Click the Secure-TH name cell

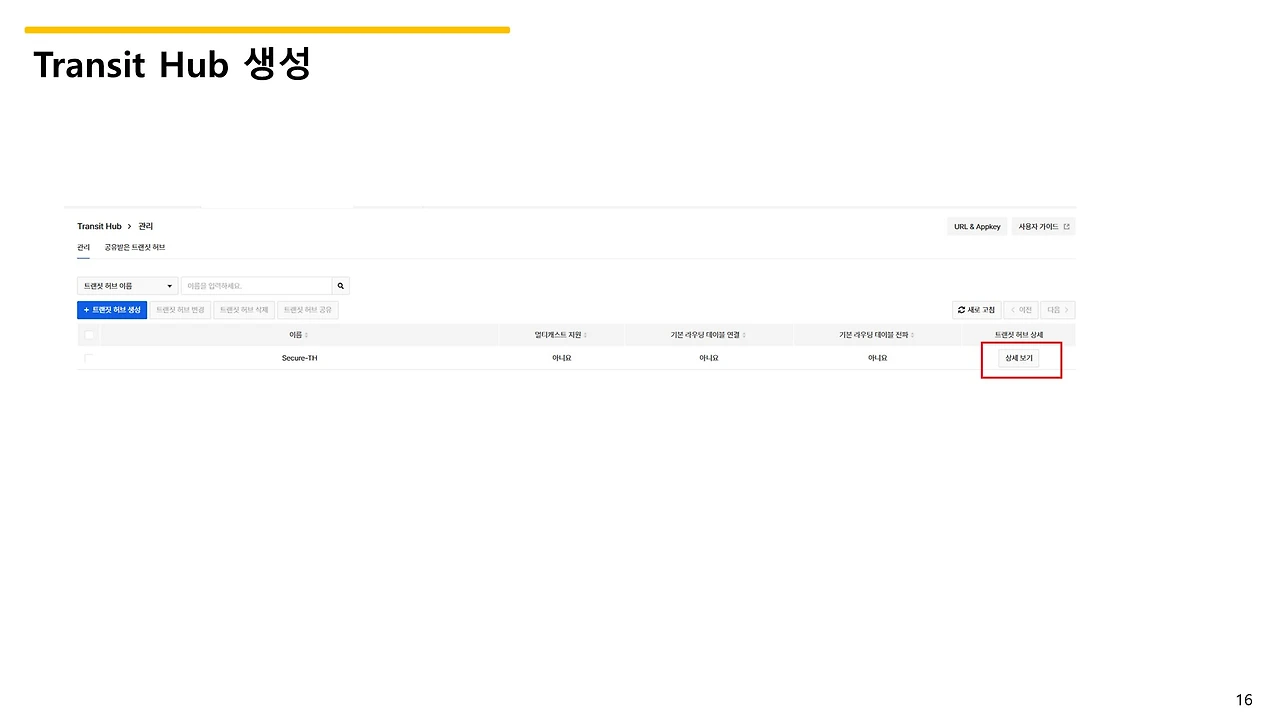tap(299, 358)
